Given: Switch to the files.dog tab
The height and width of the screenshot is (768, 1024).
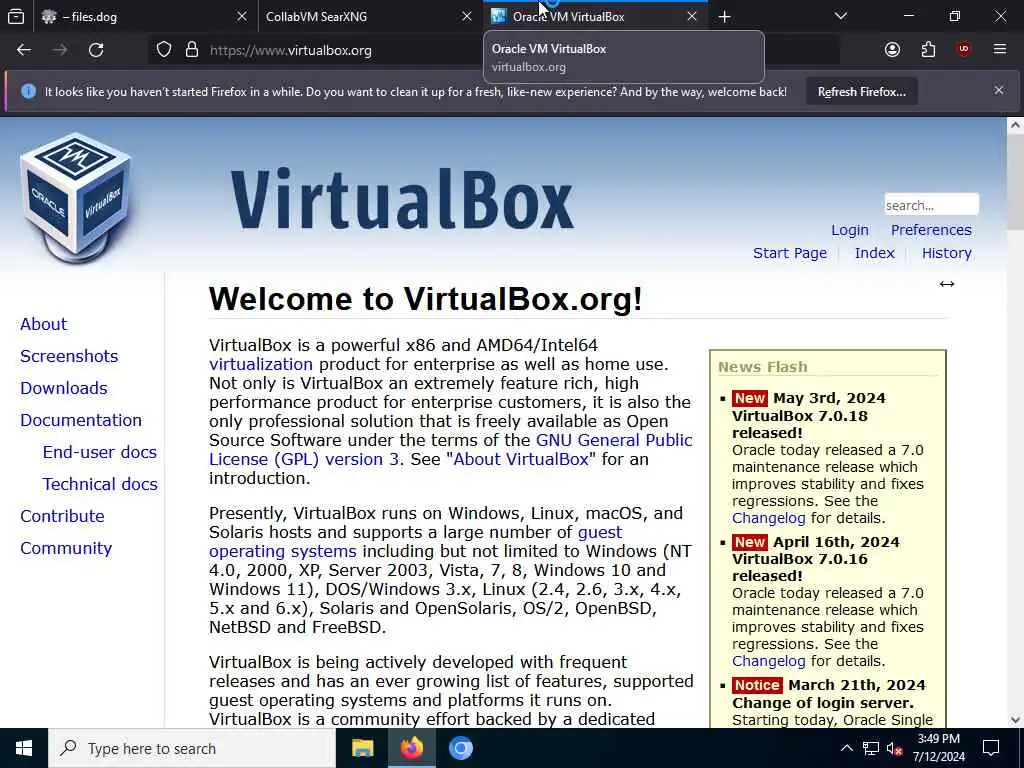Looking at the screenshot, I should 144,16.
